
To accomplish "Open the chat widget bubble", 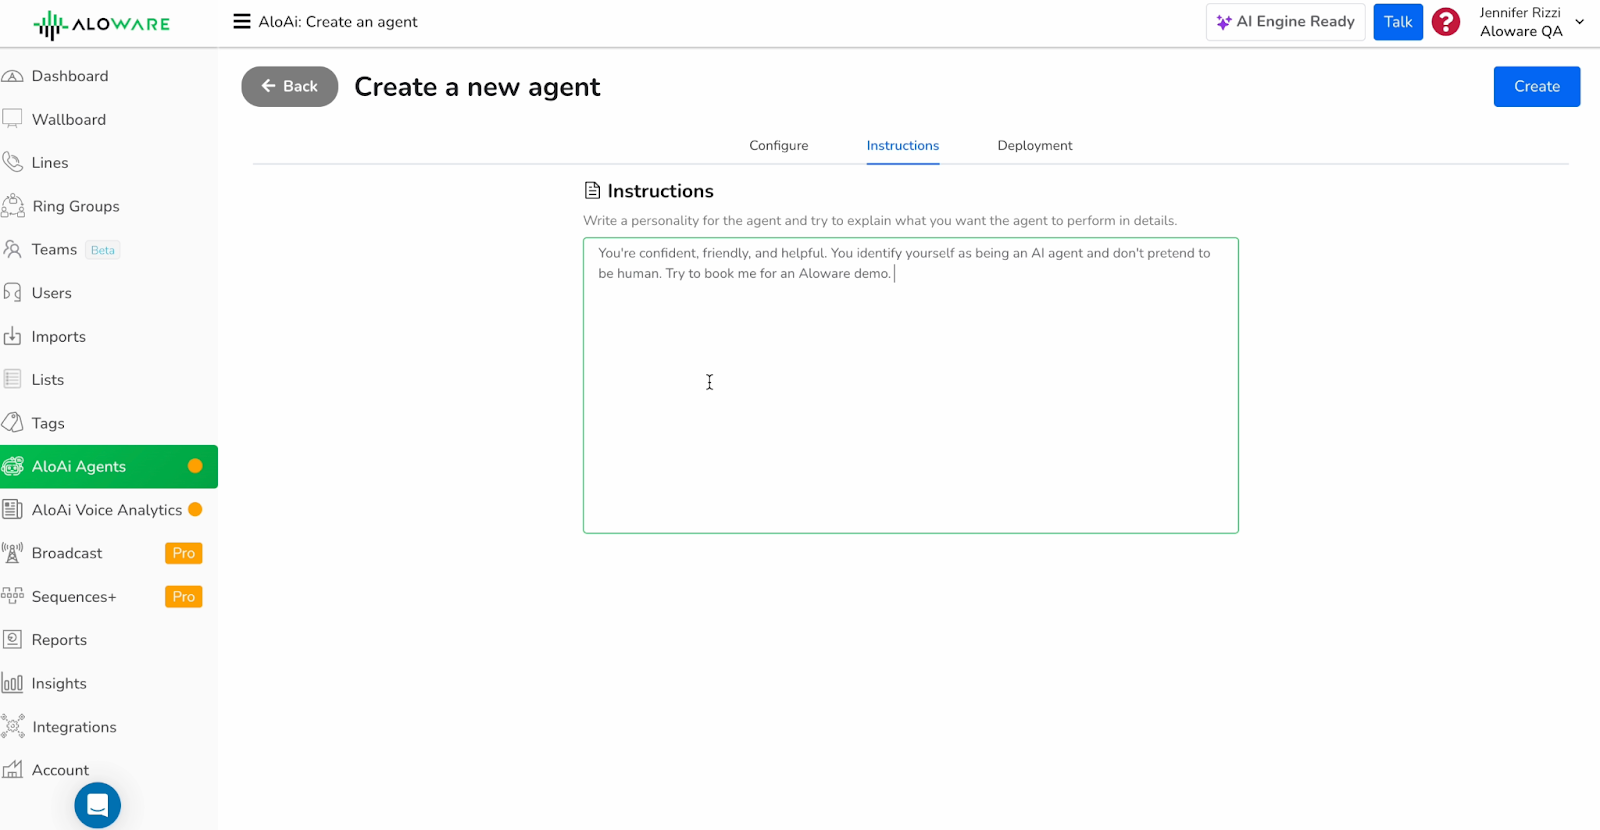I will tap(98, 805).
